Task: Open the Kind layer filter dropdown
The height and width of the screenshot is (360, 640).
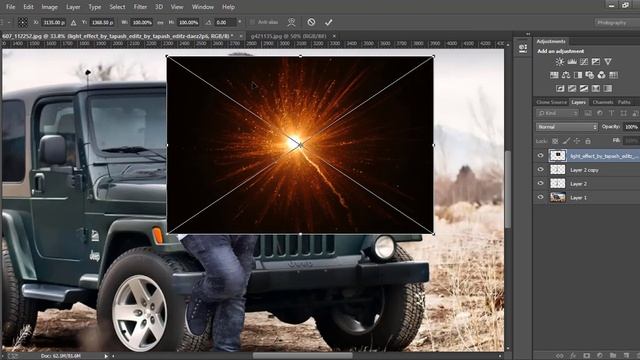Action: tap(557, 113)
